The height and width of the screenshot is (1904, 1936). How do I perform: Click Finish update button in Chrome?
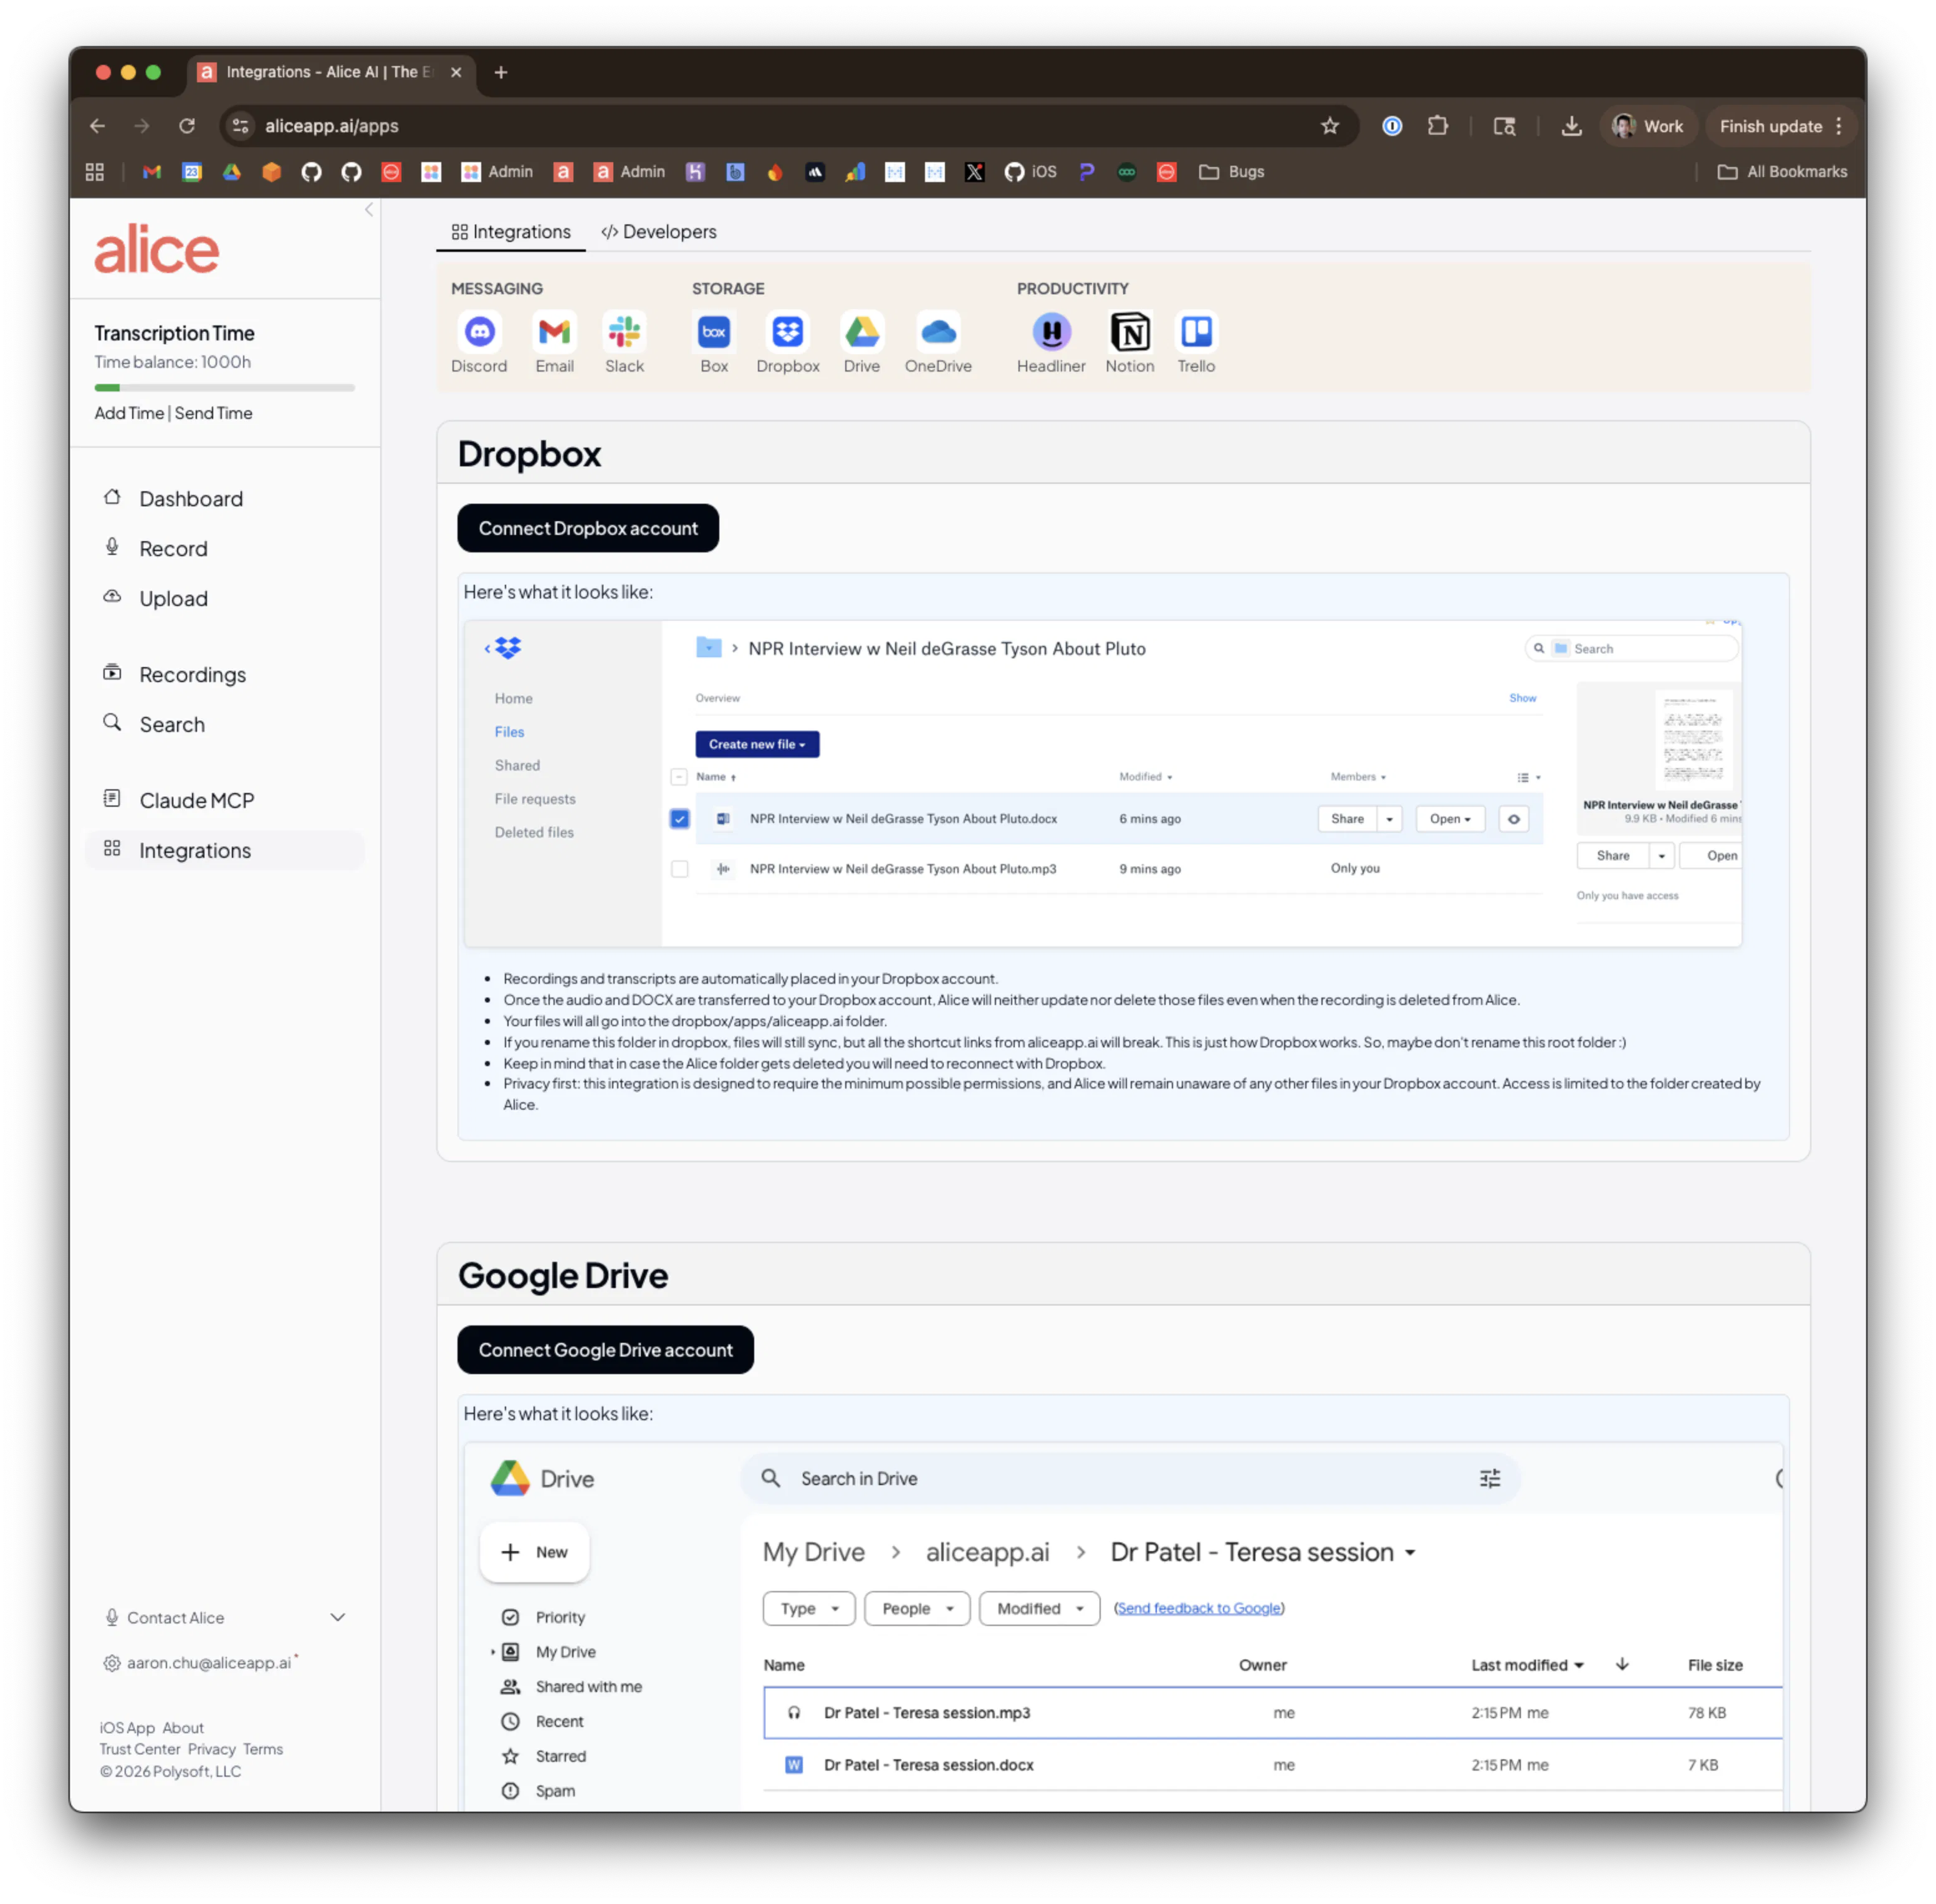point(1782,126)
